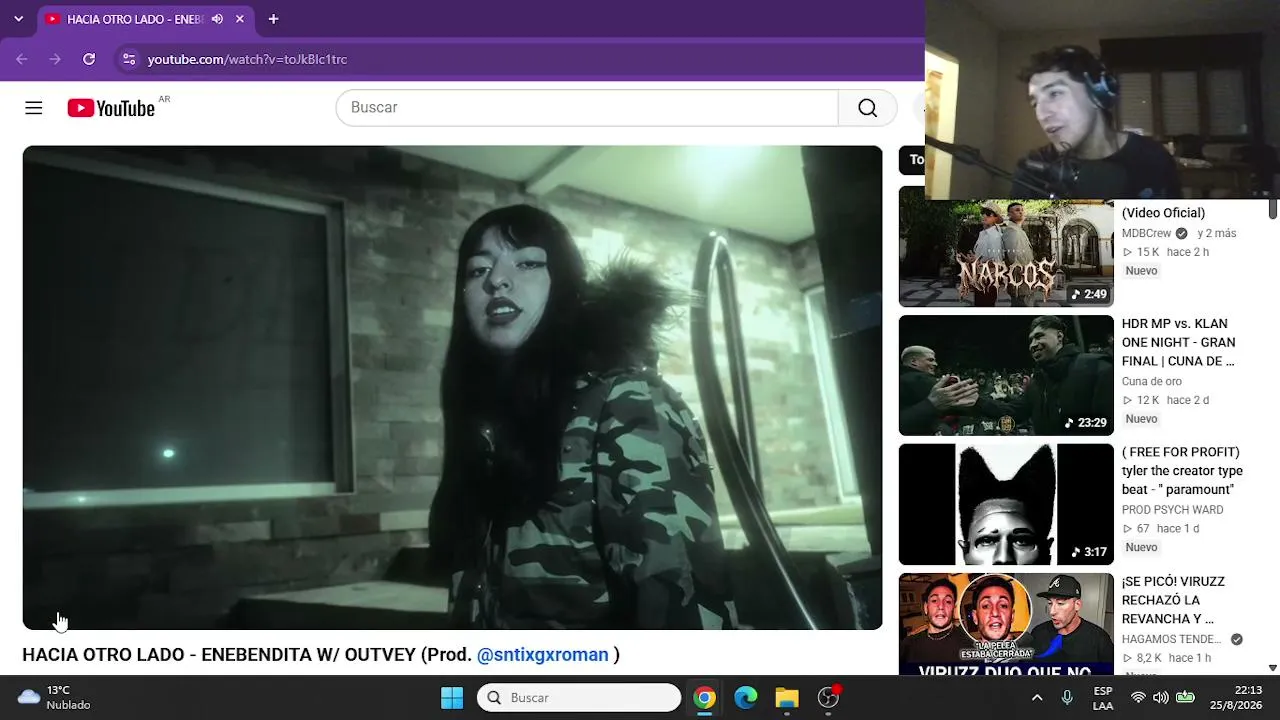Open the Wi-Fi network tray icon
Image resolution: width=1280 pixels, height=720 pixels.
1138,698
